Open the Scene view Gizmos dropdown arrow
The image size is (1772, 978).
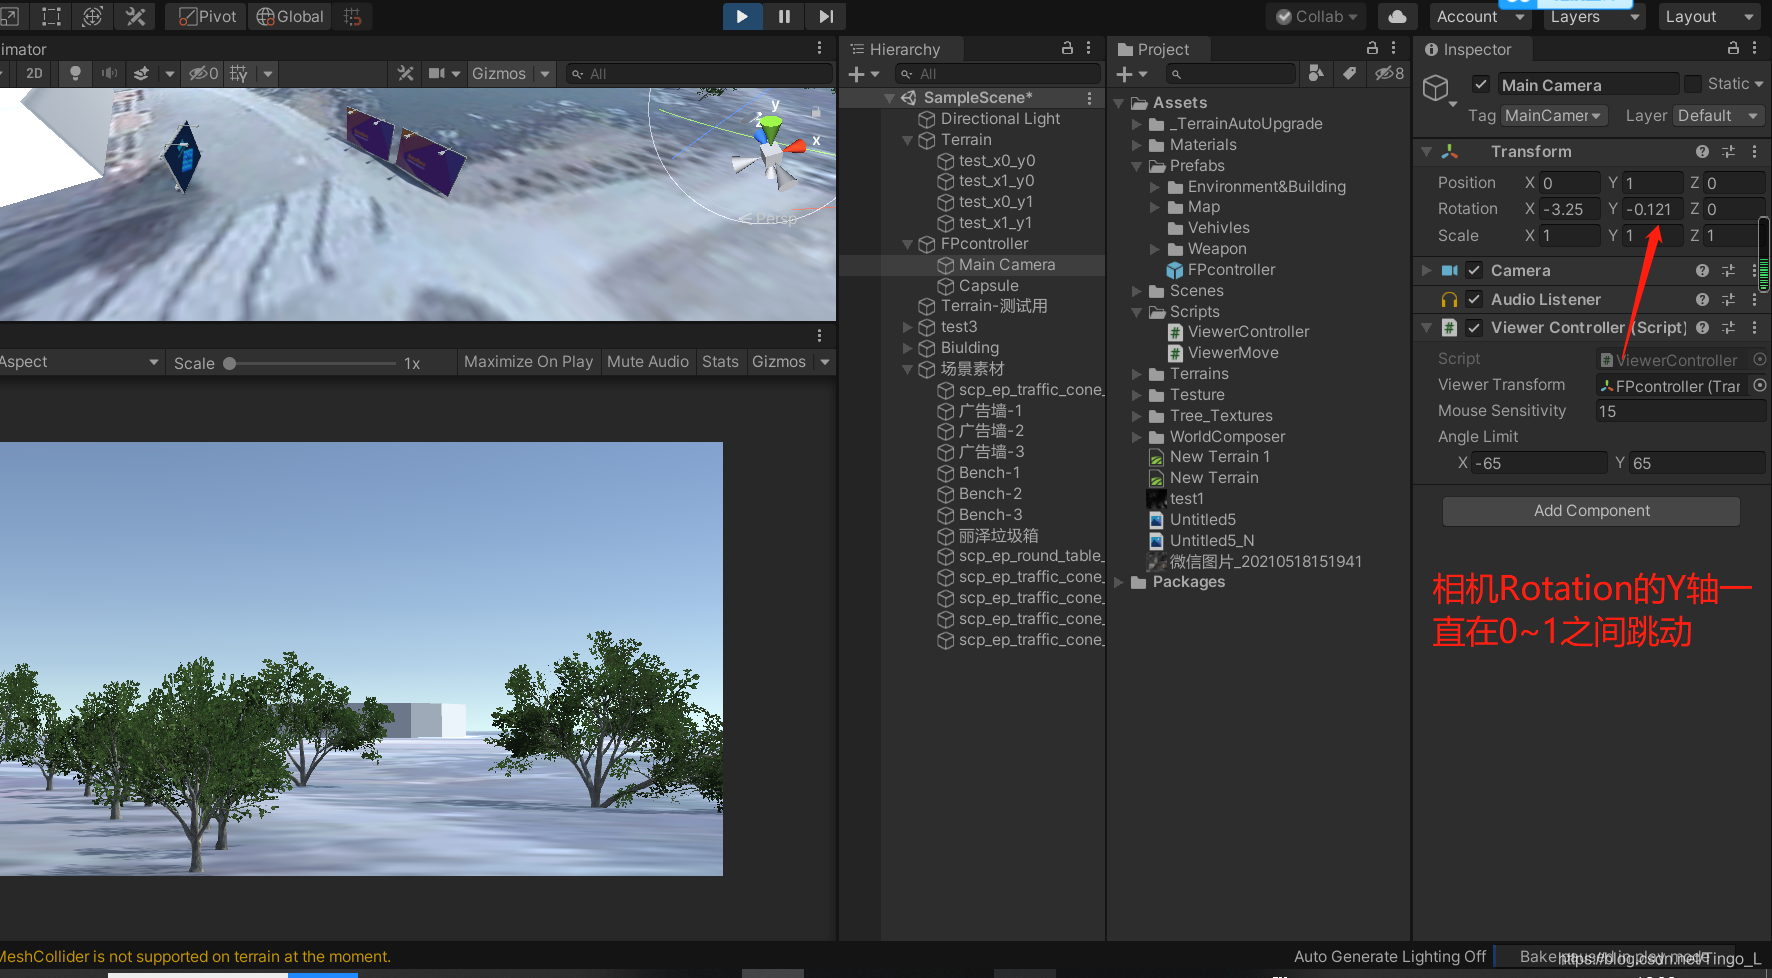coord(545,73)
